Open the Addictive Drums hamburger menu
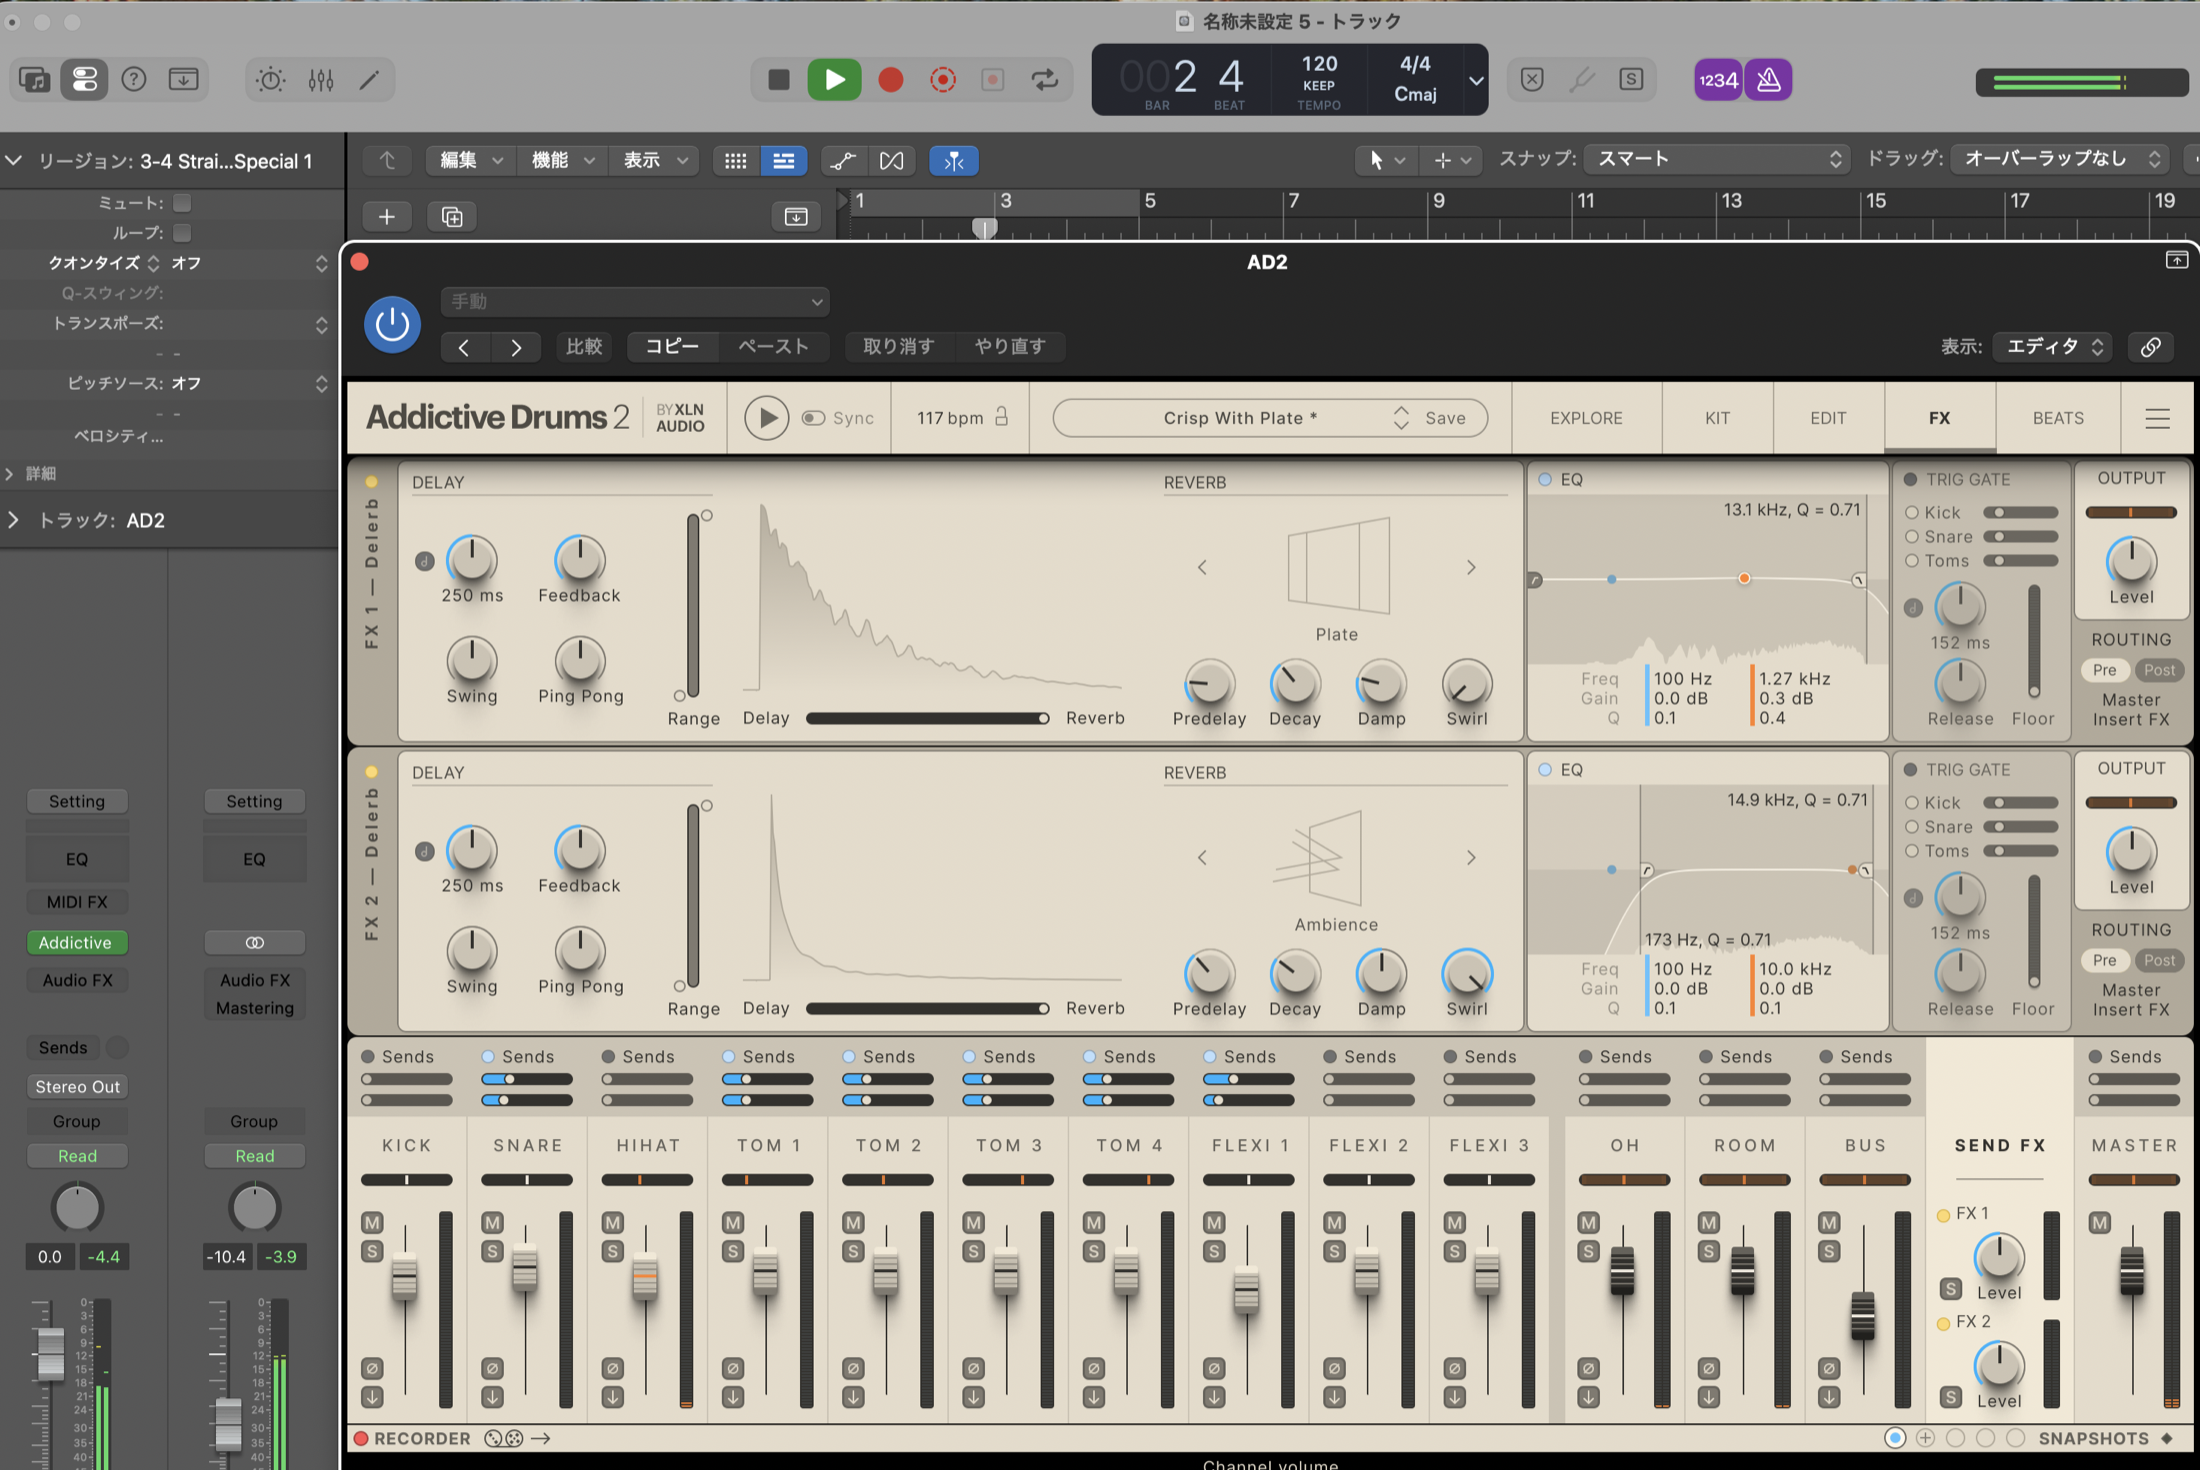 click(2157, 418)
